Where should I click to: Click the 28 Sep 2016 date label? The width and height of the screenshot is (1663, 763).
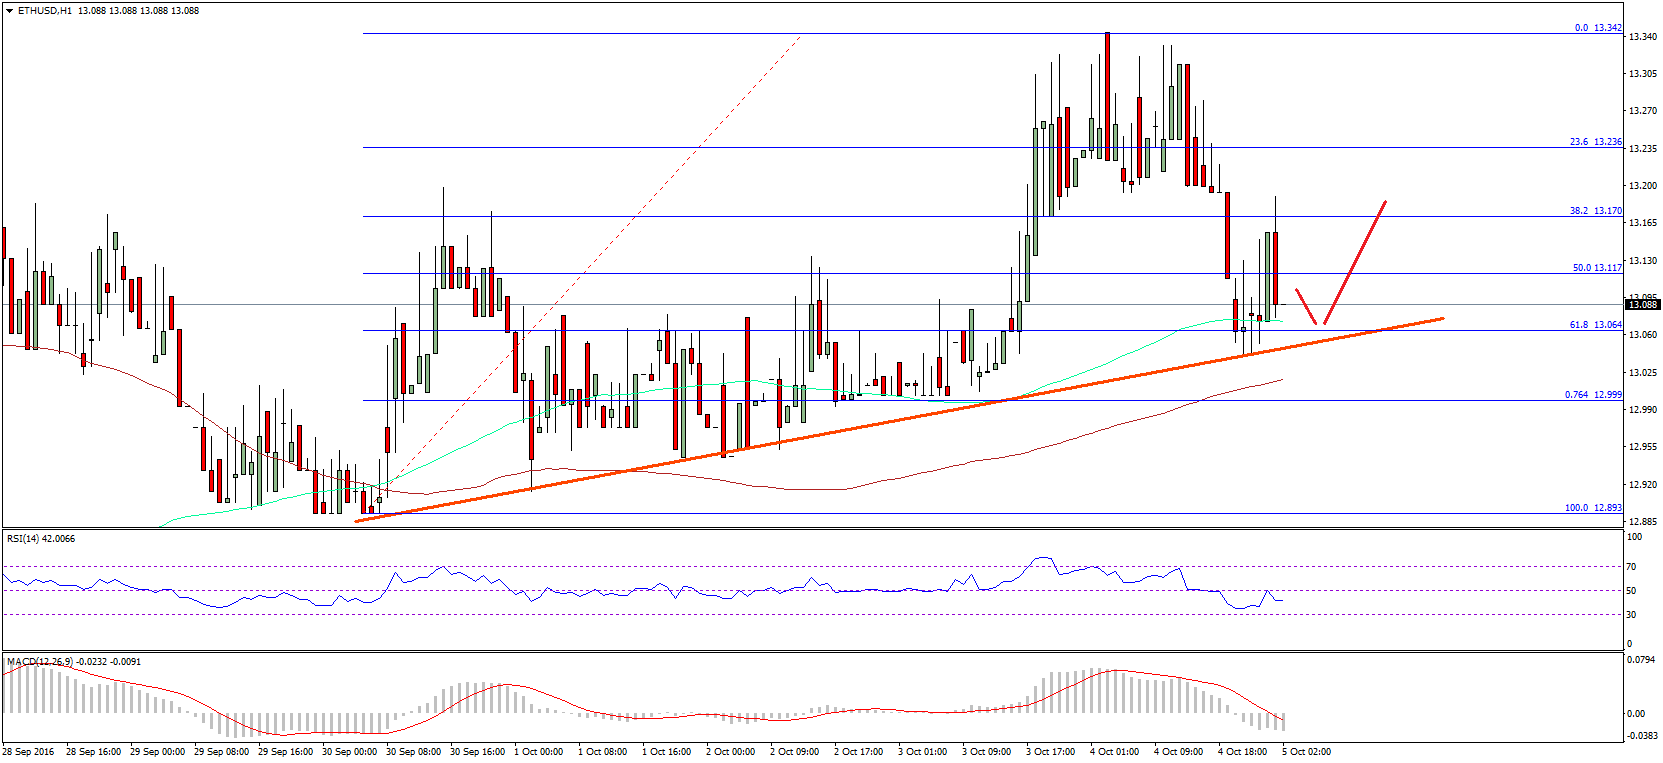tap(28, 752)
